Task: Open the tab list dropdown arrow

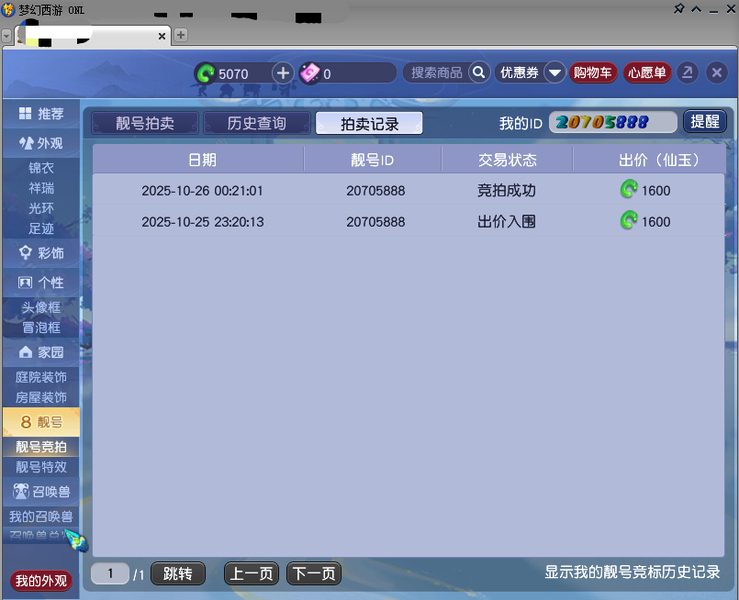Action: coord(7,36)
